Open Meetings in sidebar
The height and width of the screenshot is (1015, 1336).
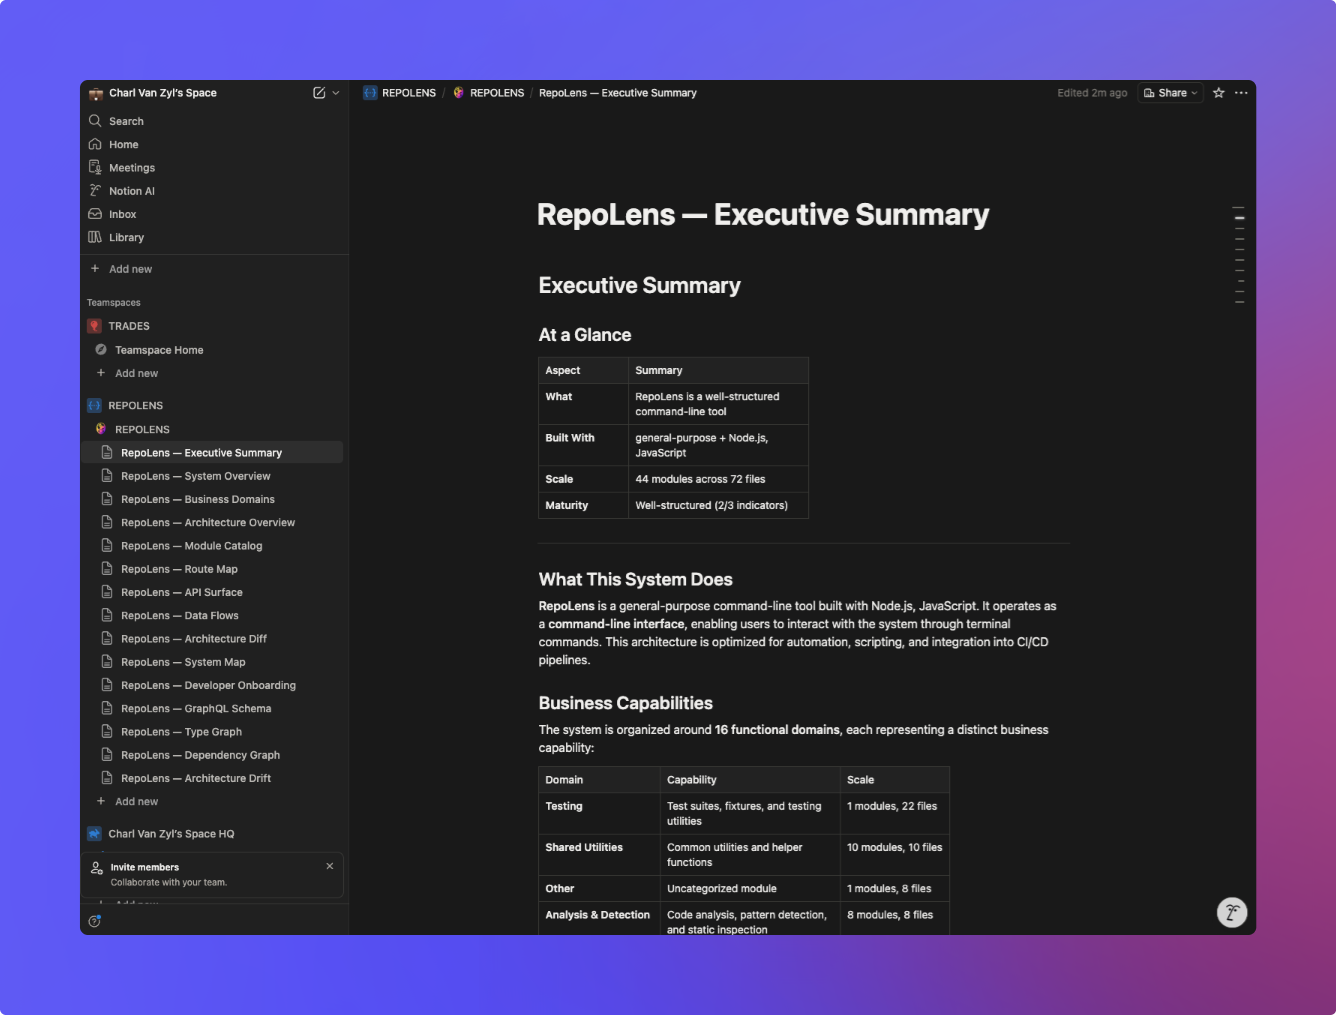tap(214, 167)
